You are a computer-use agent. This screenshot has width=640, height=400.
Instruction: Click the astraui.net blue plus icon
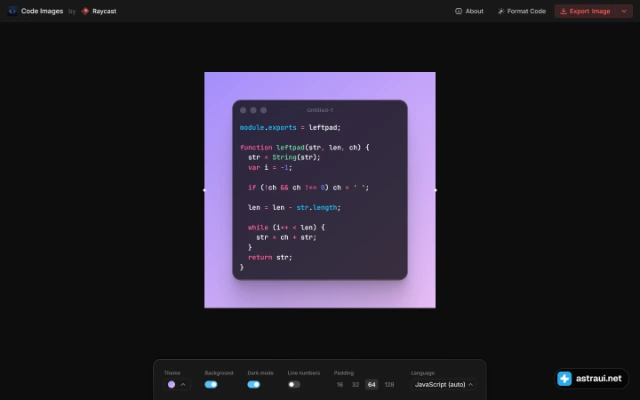point(564,378)
